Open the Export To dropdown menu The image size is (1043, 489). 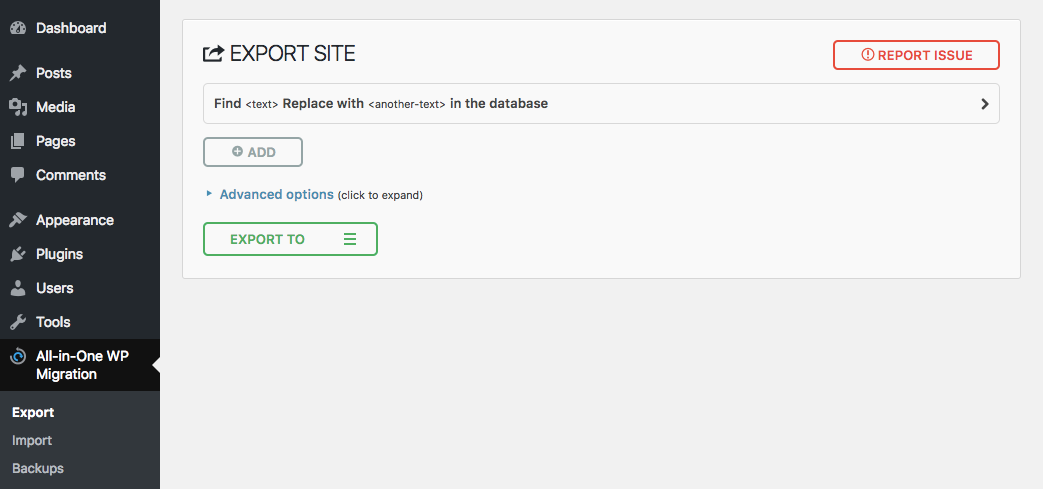click(290, 239)
